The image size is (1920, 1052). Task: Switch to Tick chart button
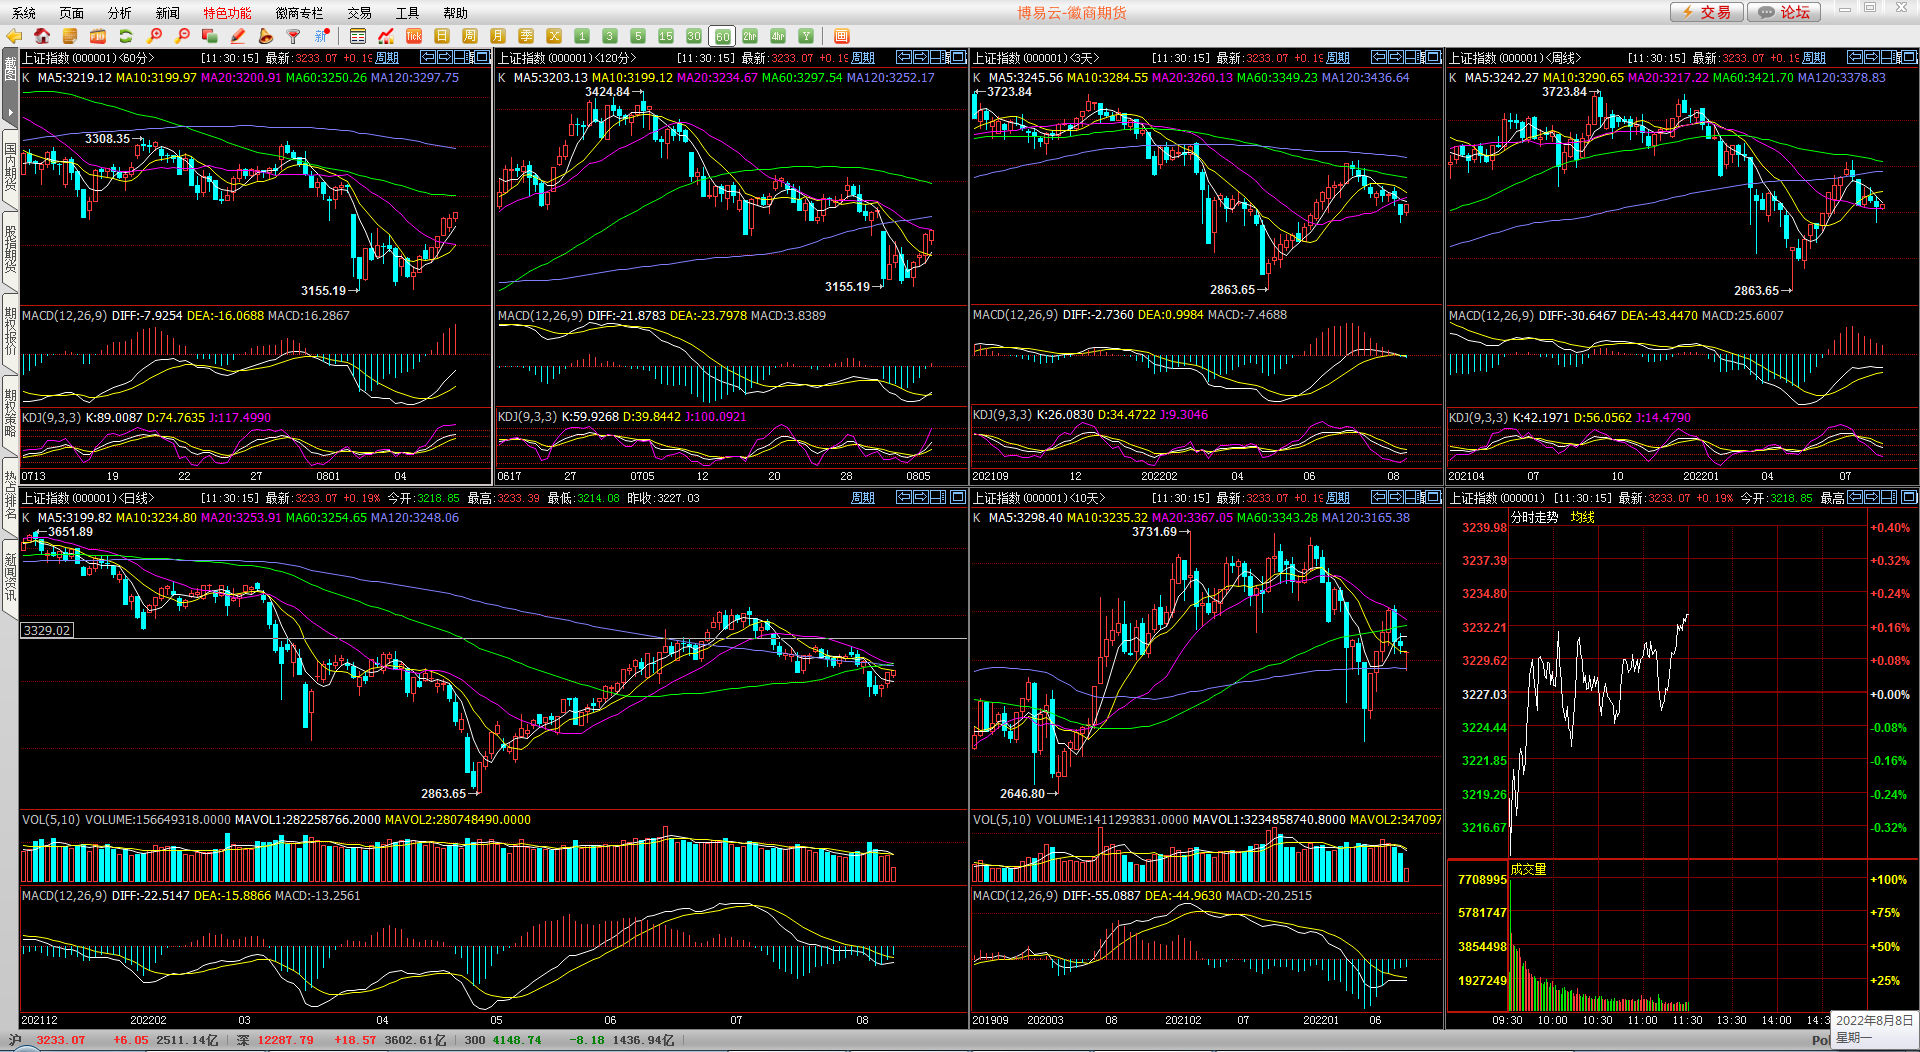(x=414, y=36)
